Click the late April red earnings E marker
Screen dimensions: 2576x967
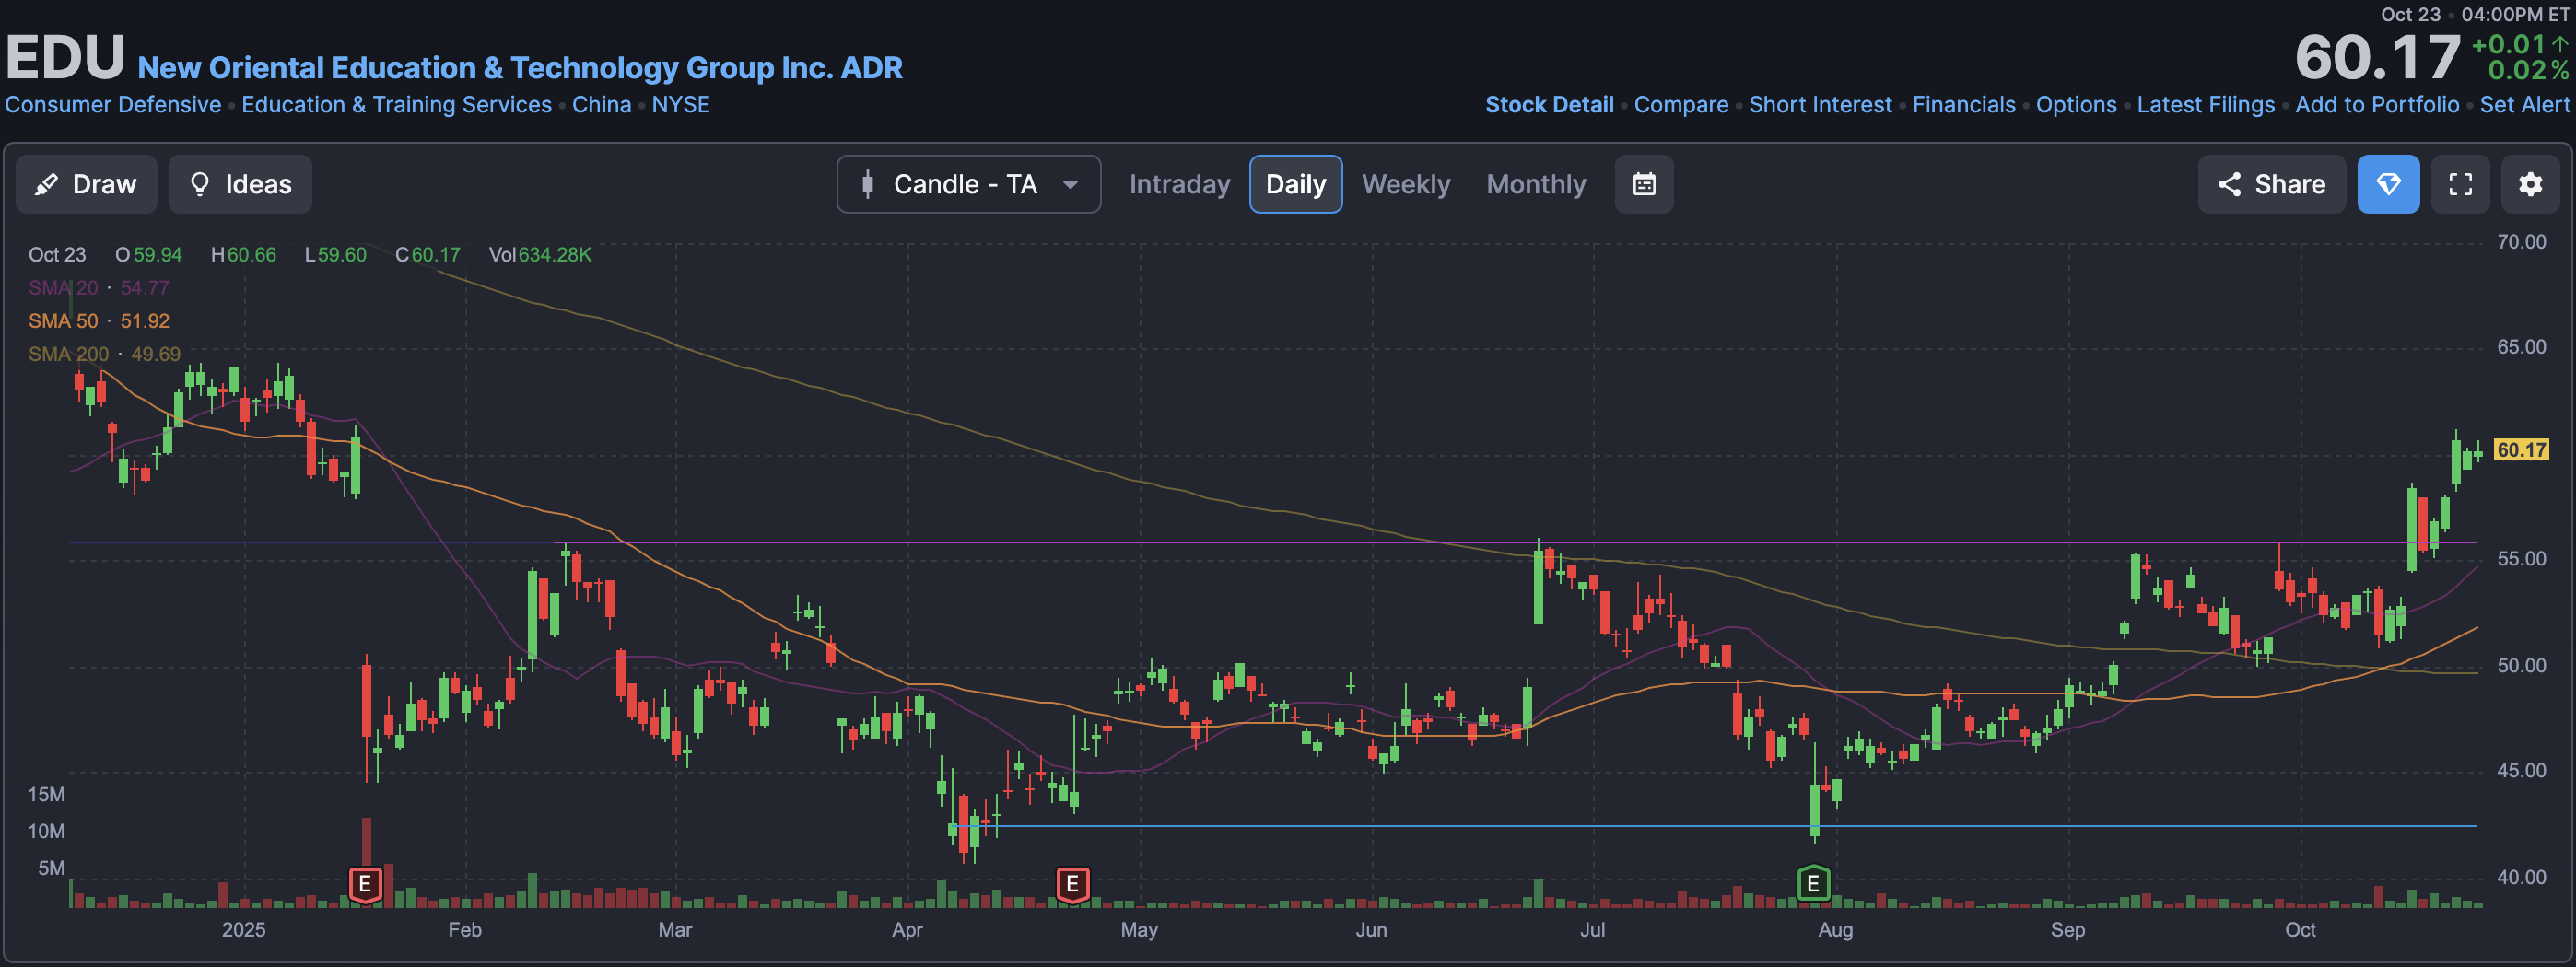click(x=1072, y=884)
